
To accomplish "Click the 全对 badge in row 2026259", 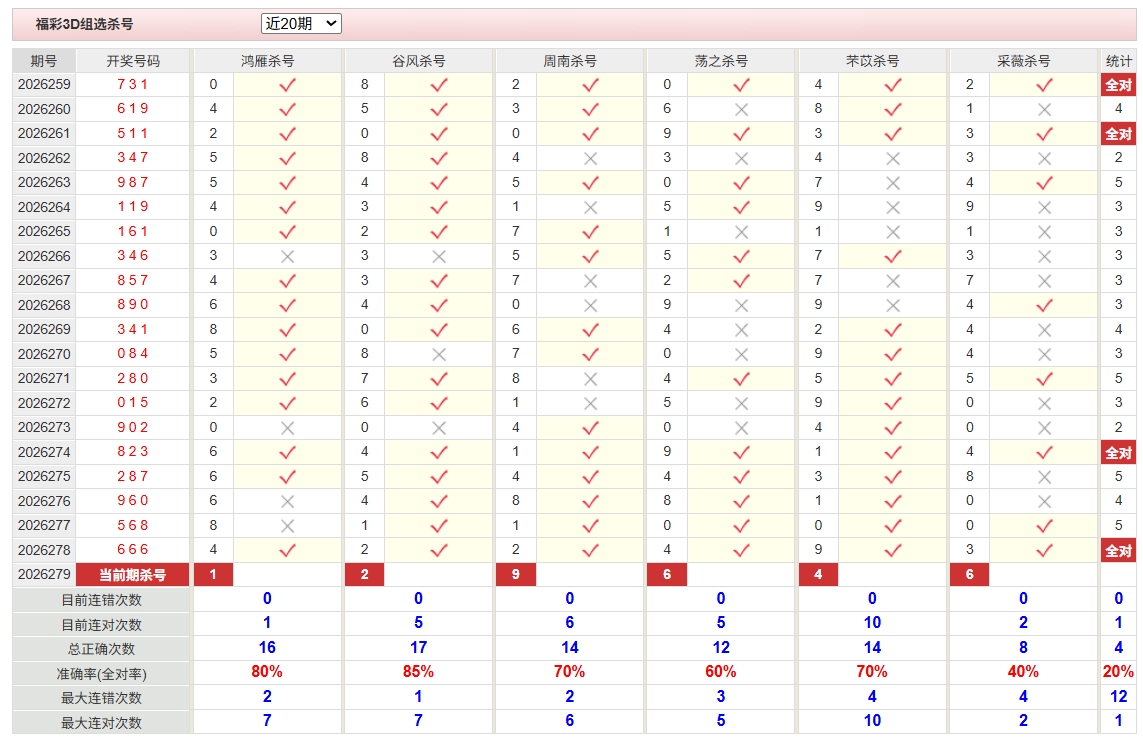I will (x=1118, y=85).
